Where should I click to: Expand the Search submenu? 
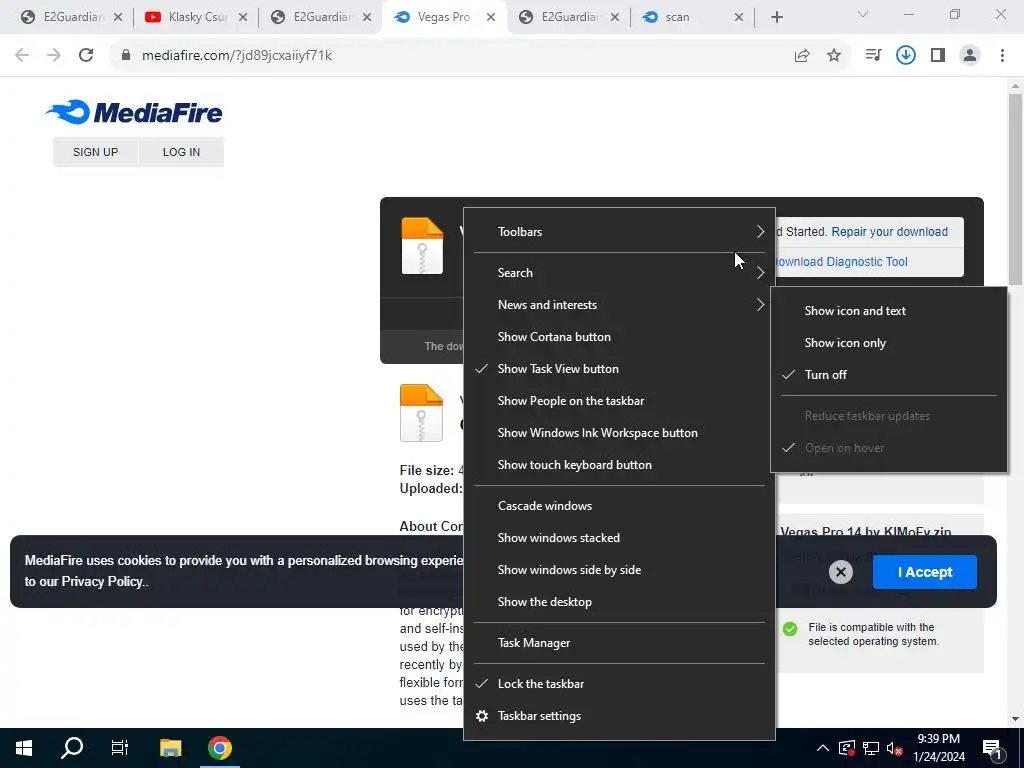click(619, 273)
